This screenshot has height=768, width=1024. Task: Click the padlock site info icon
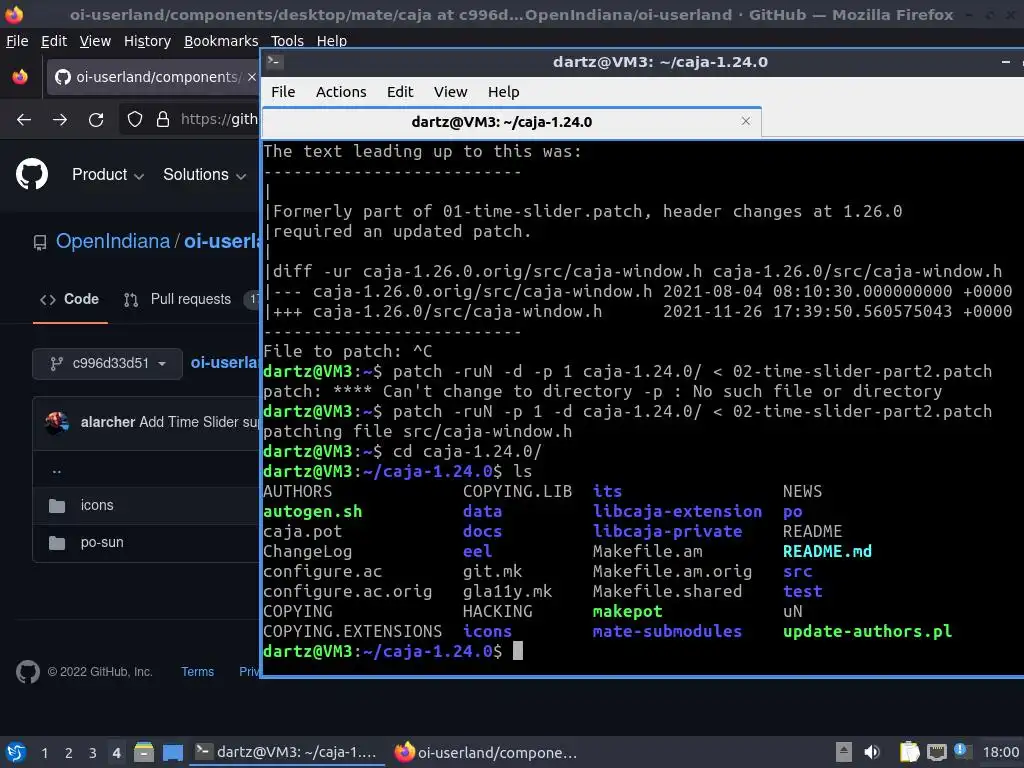click(x=163, y=120)
